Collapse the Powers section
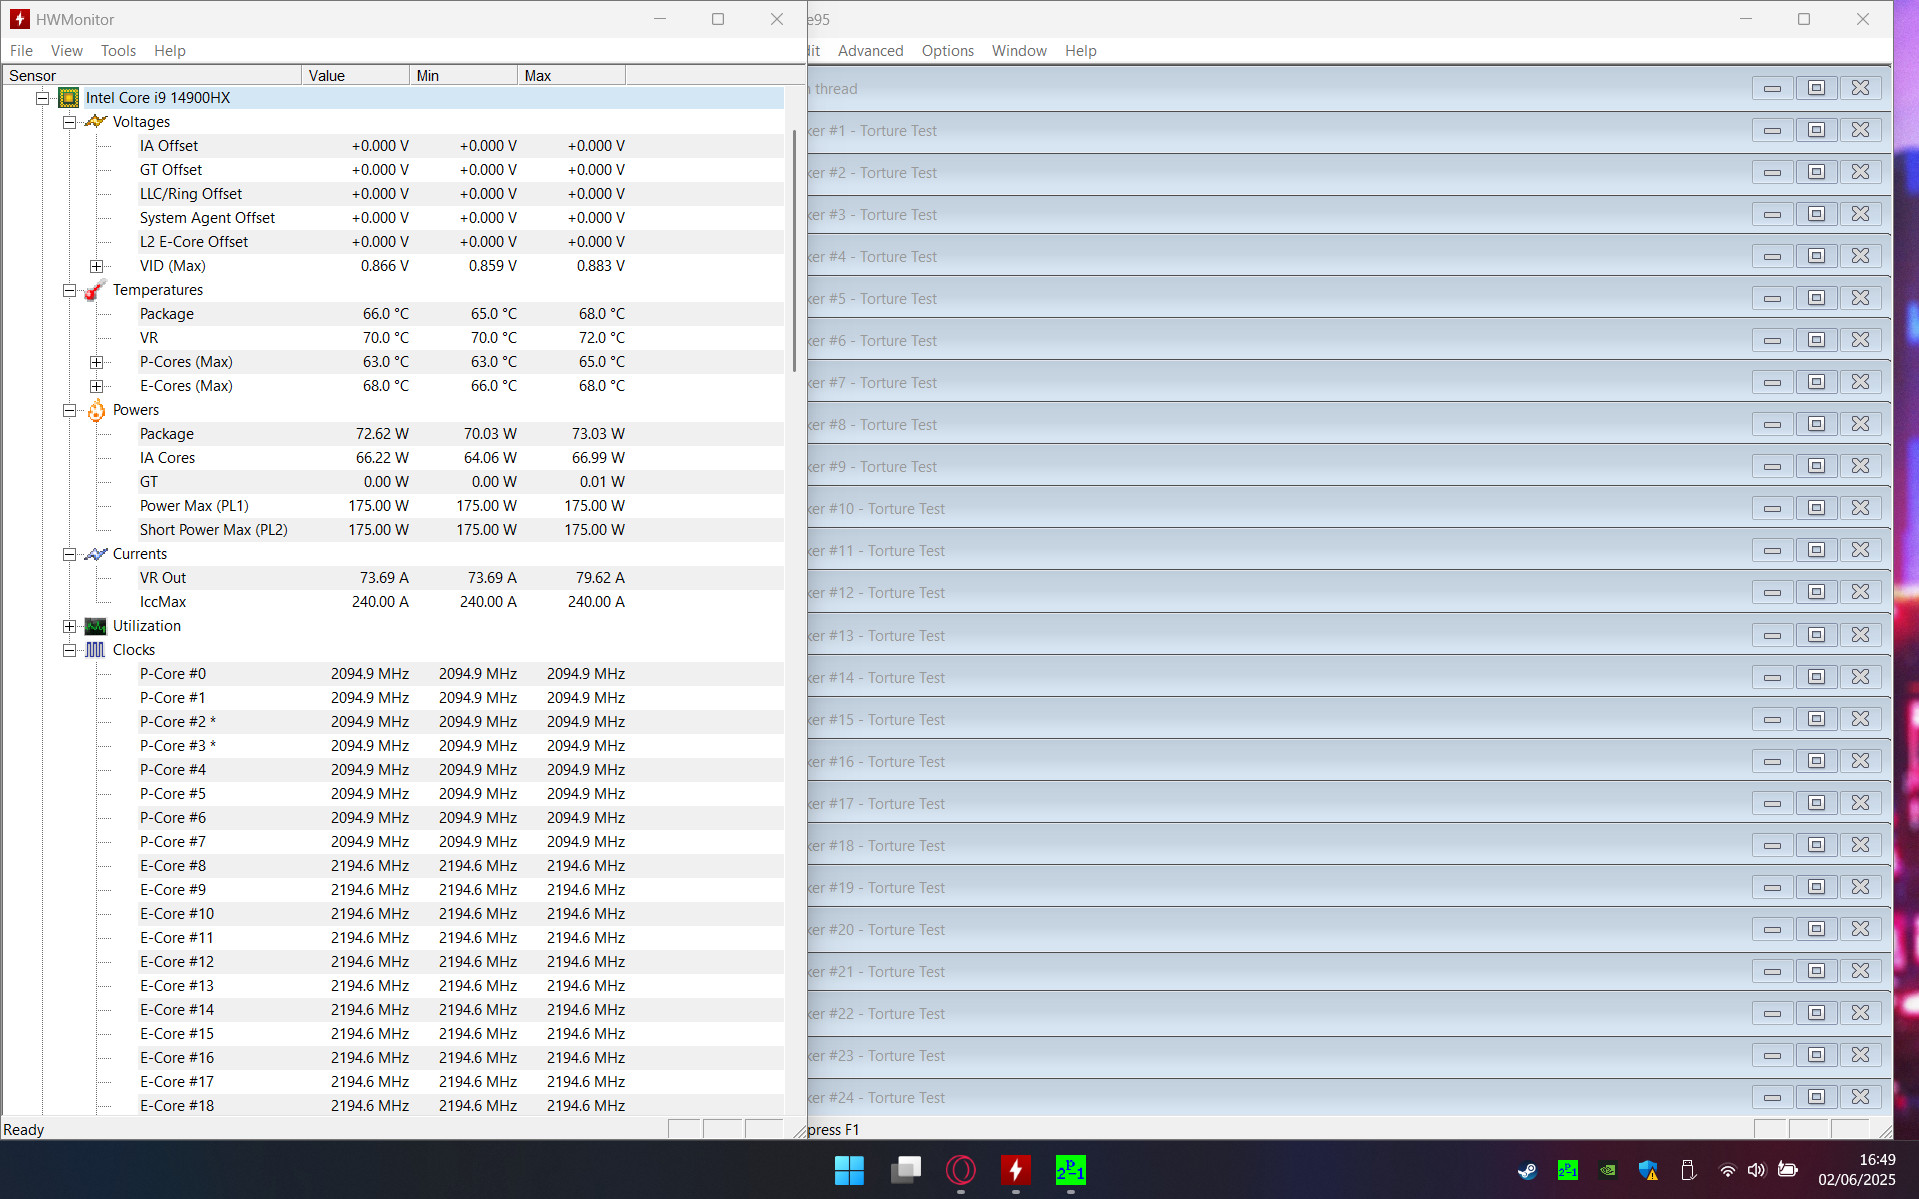1919x1199 pixels. click(69, 410)
